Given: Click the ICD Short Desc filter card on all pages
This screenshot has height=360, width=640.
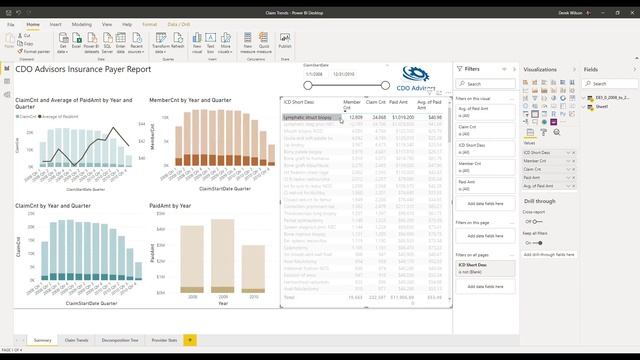Looking at the screenshot, I should [x=485, y=268].
